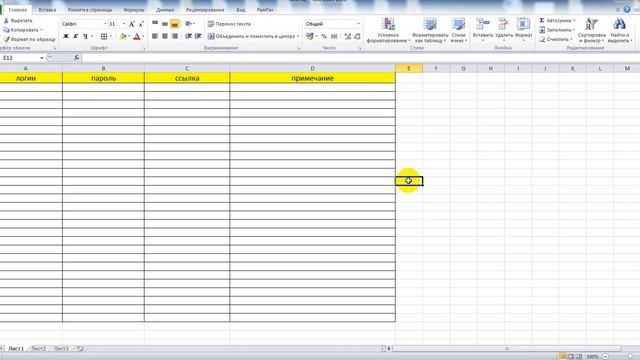Image resolution: width=640 pixels, height=360 pixels.
Task: Toggle underline Ч formatting
Action: 85,36
